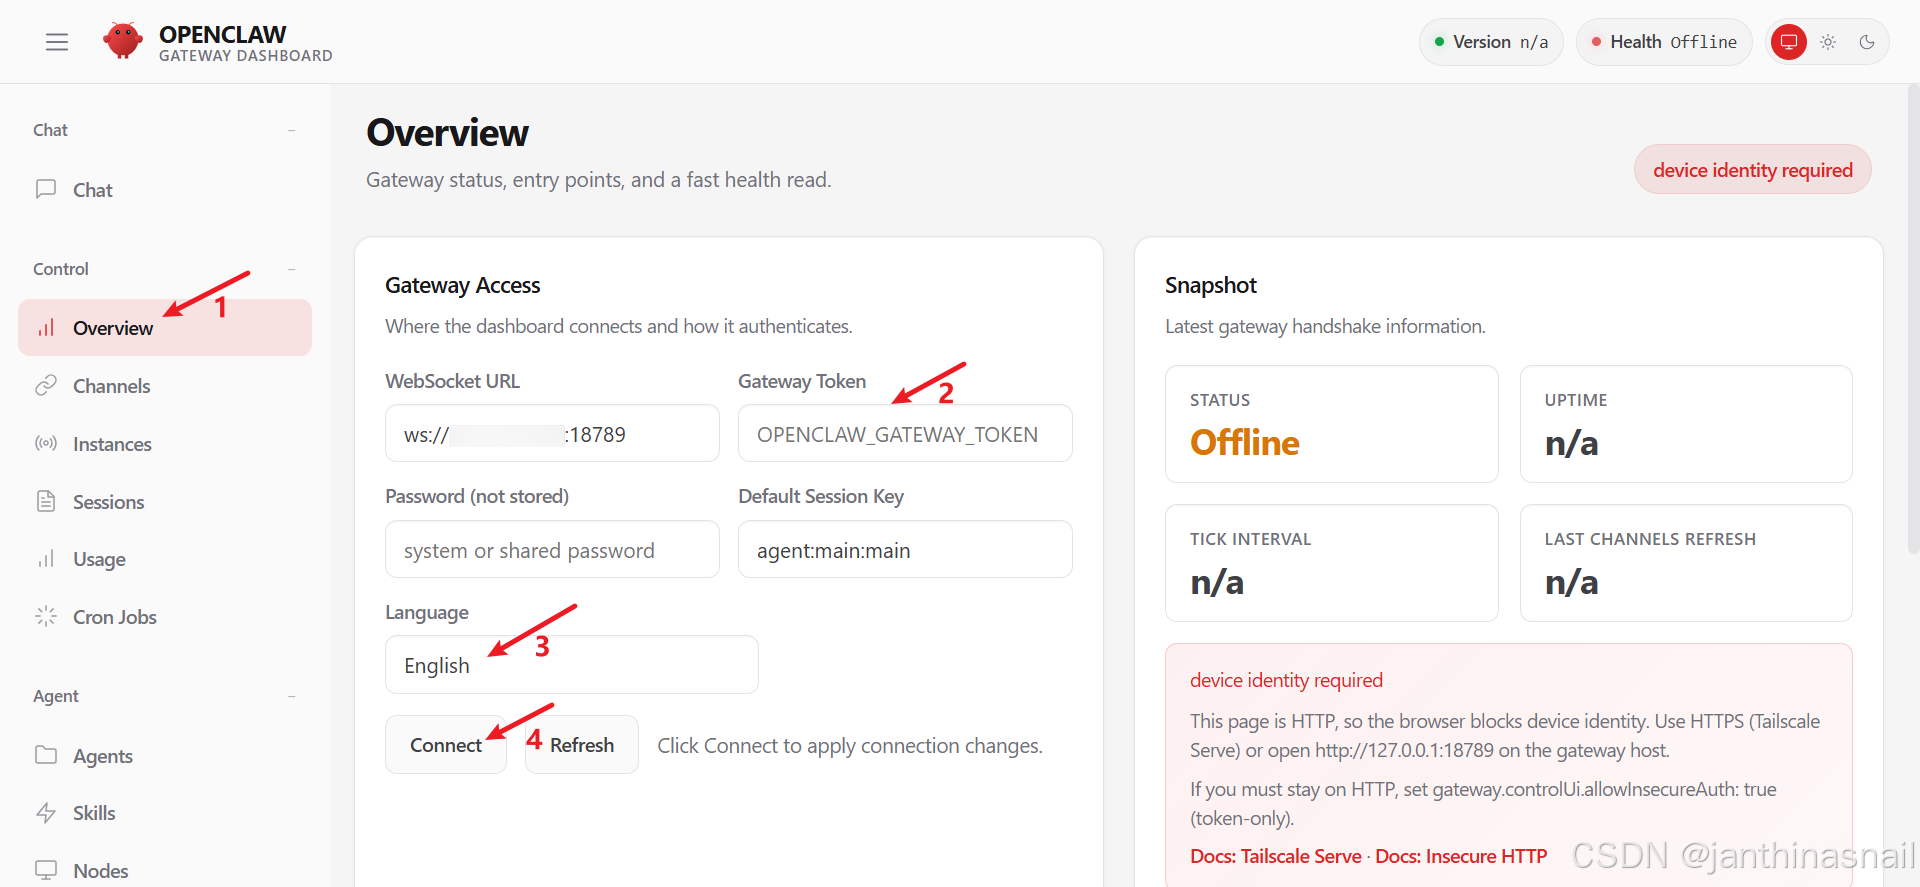Open Docs: Tailscale Serve link
1920x887 pixels.
point(1276,856)
